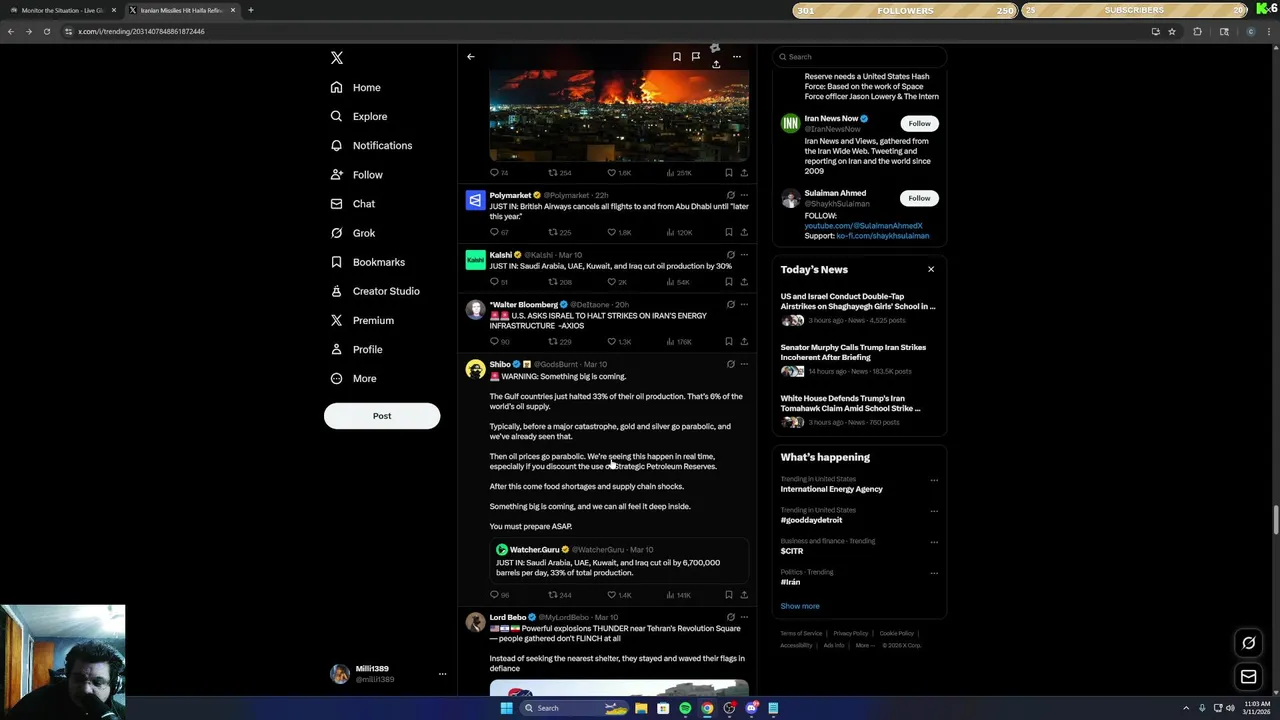
Task: Open the Windows Start menu
Action: pos(506,708)
